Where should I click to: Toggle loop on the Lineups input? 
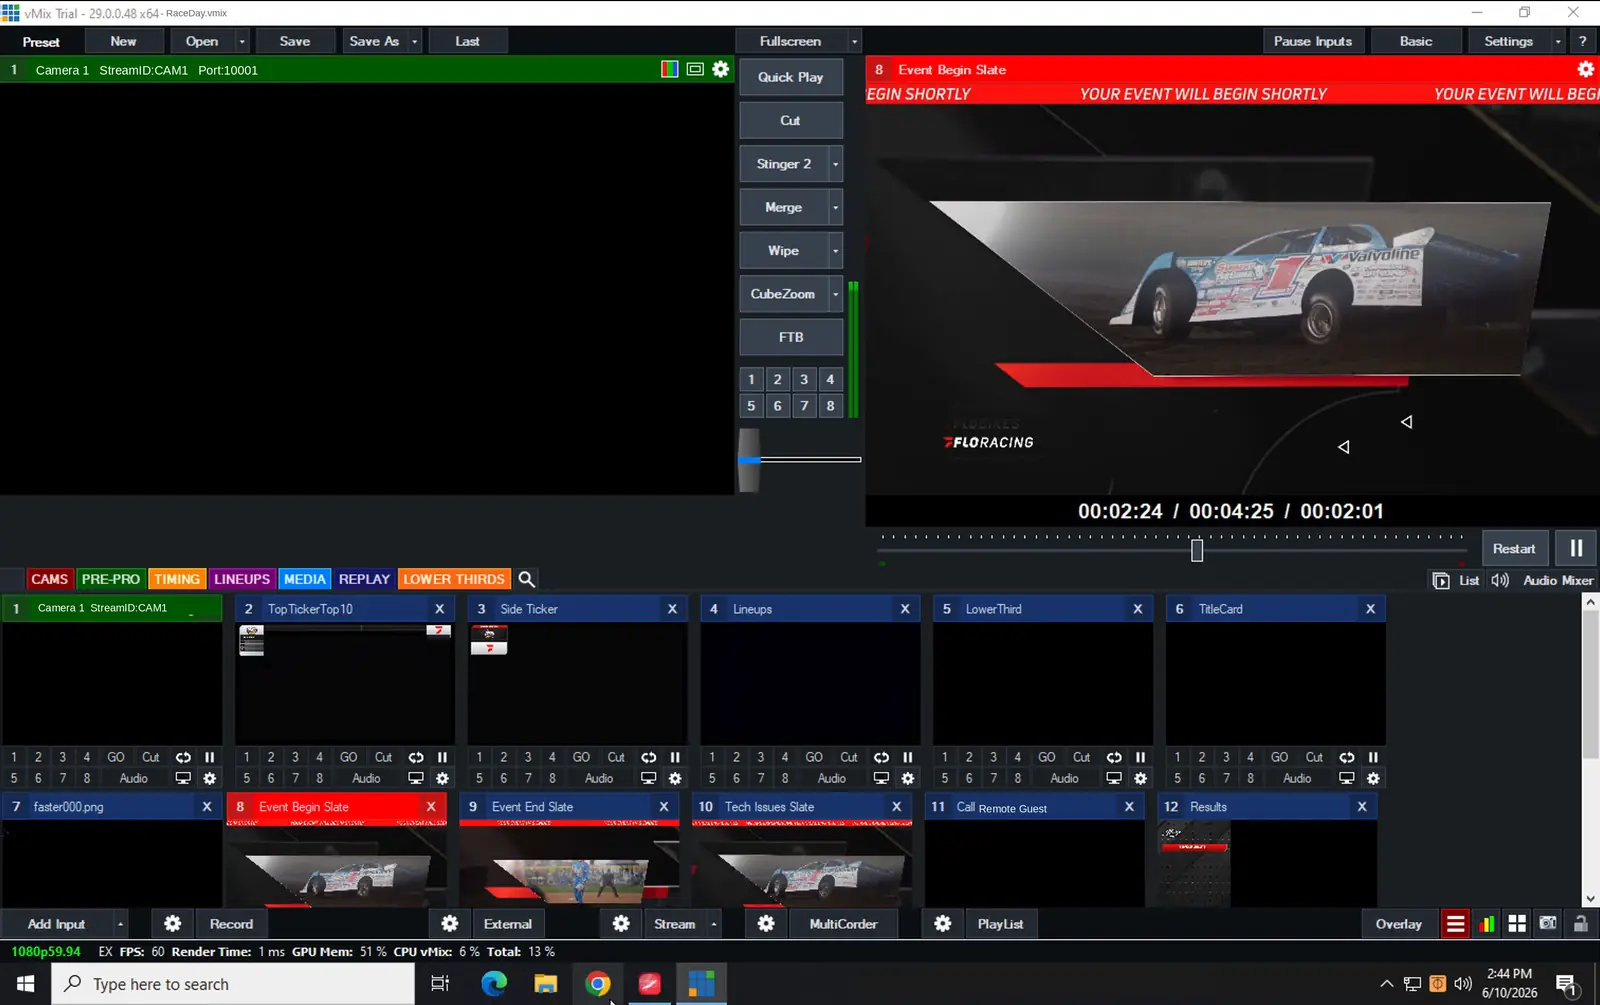click(x=881, y=757)
